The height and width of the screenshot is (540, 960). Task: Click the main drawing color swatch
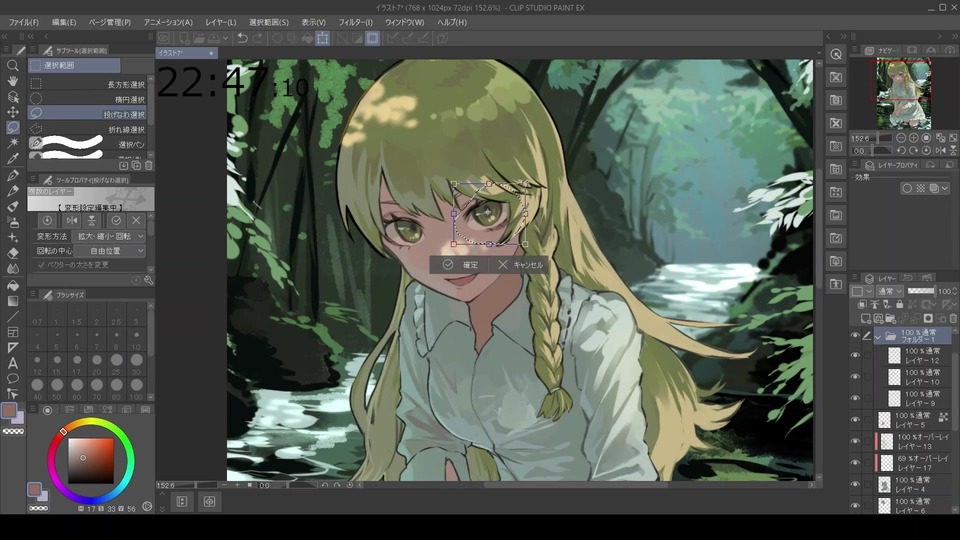(9, 410)
